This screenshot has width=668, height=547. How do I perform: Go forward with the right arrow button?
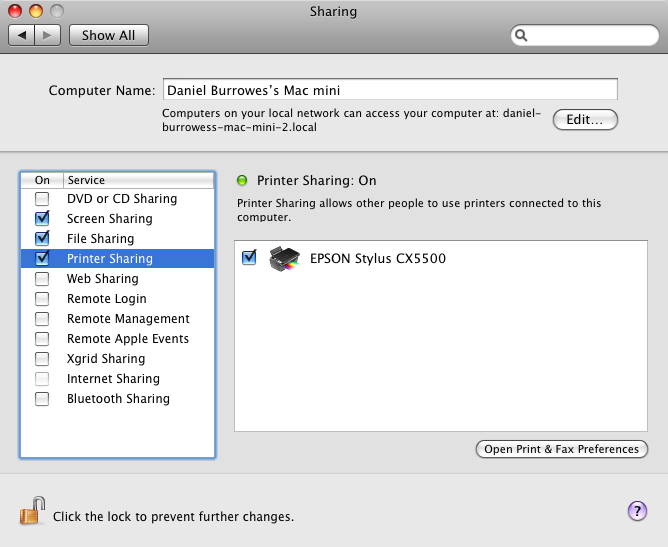coord(47,35)
